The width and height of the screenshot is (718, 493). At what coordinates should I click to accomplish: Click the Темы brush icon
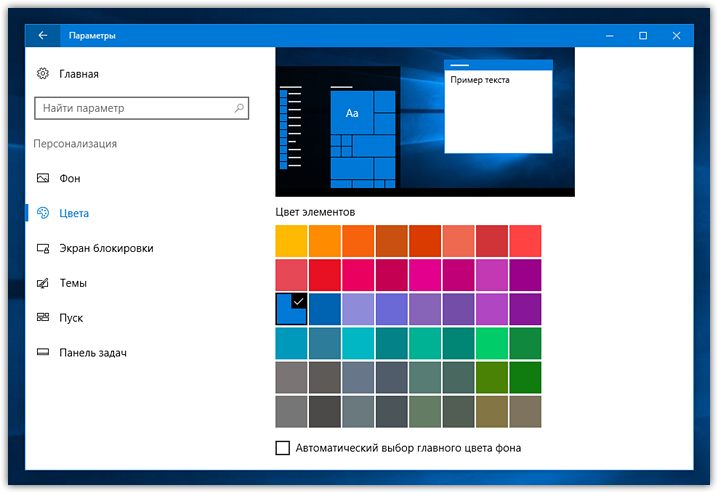(x=43, y=283)
